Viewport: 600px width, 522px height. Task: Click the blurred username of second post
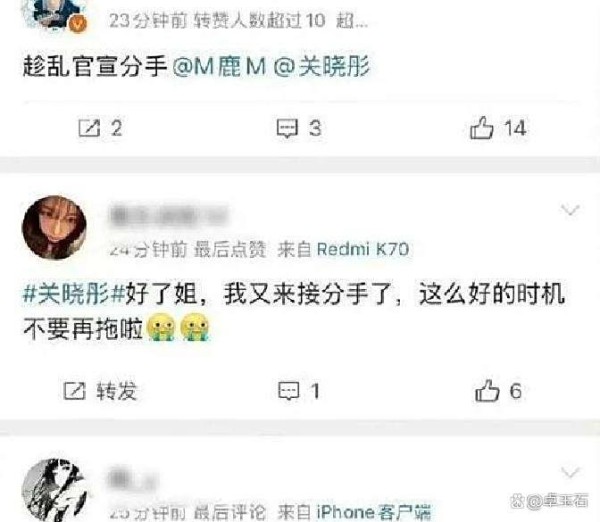pos(168,215)
